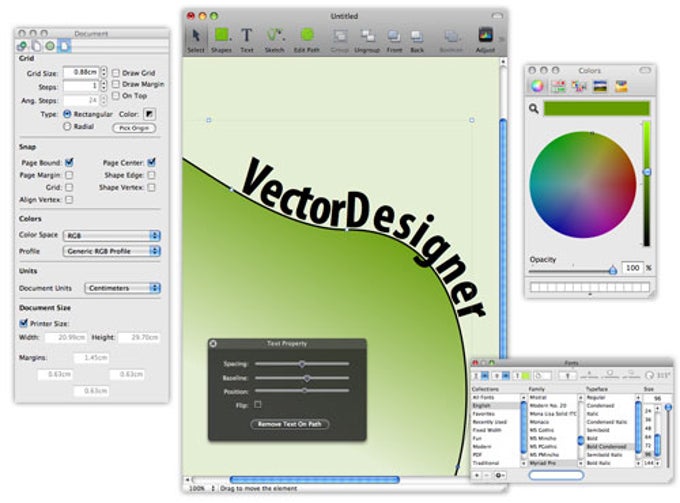
Task: Click Remove Text On Path button
Action: 290,424
